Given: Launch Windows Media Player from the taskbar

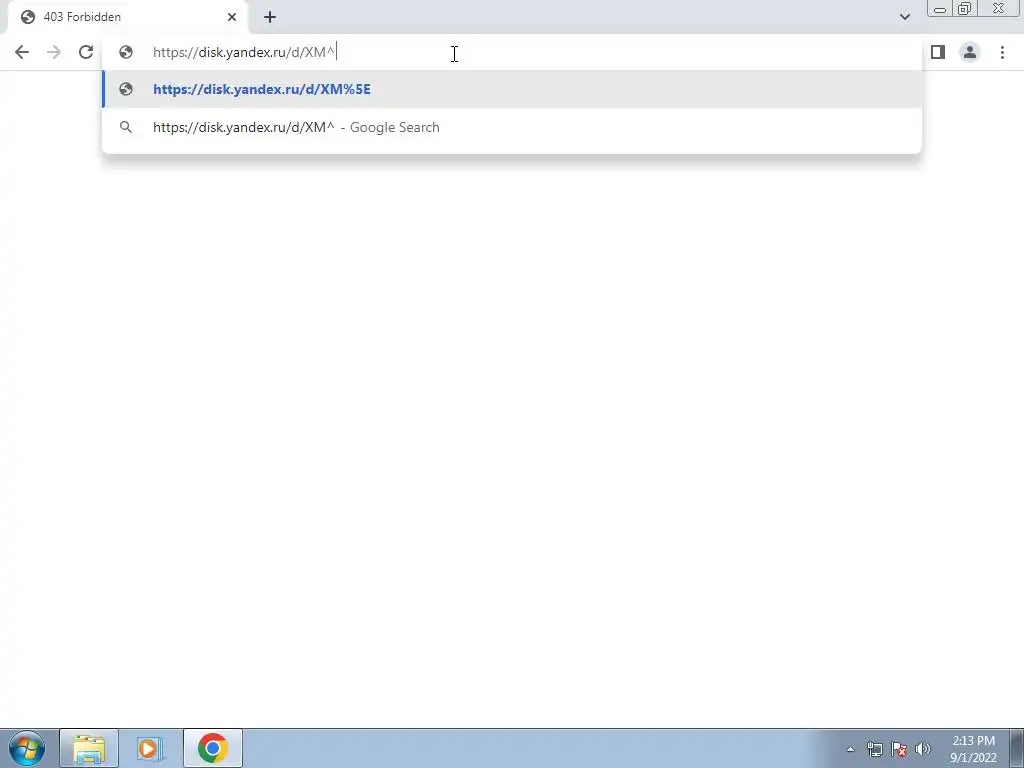Looking at the screenshot, I should click(x=150, y=748).
